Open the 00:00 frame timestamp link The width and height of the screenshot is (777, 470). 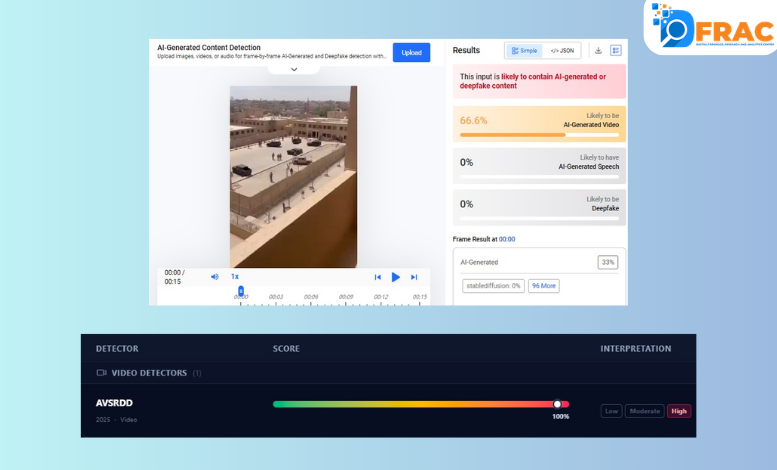click(x=507, y=239)
